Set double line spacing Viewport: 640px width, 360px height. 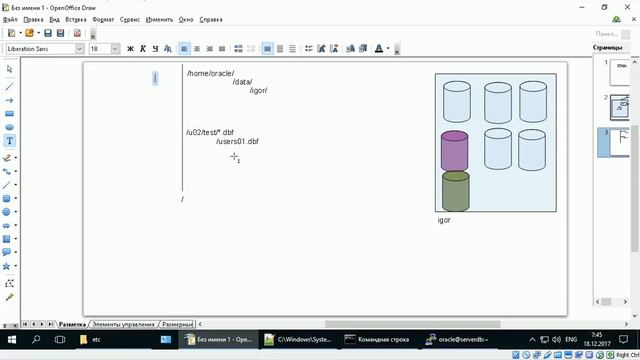pos(292,49)
